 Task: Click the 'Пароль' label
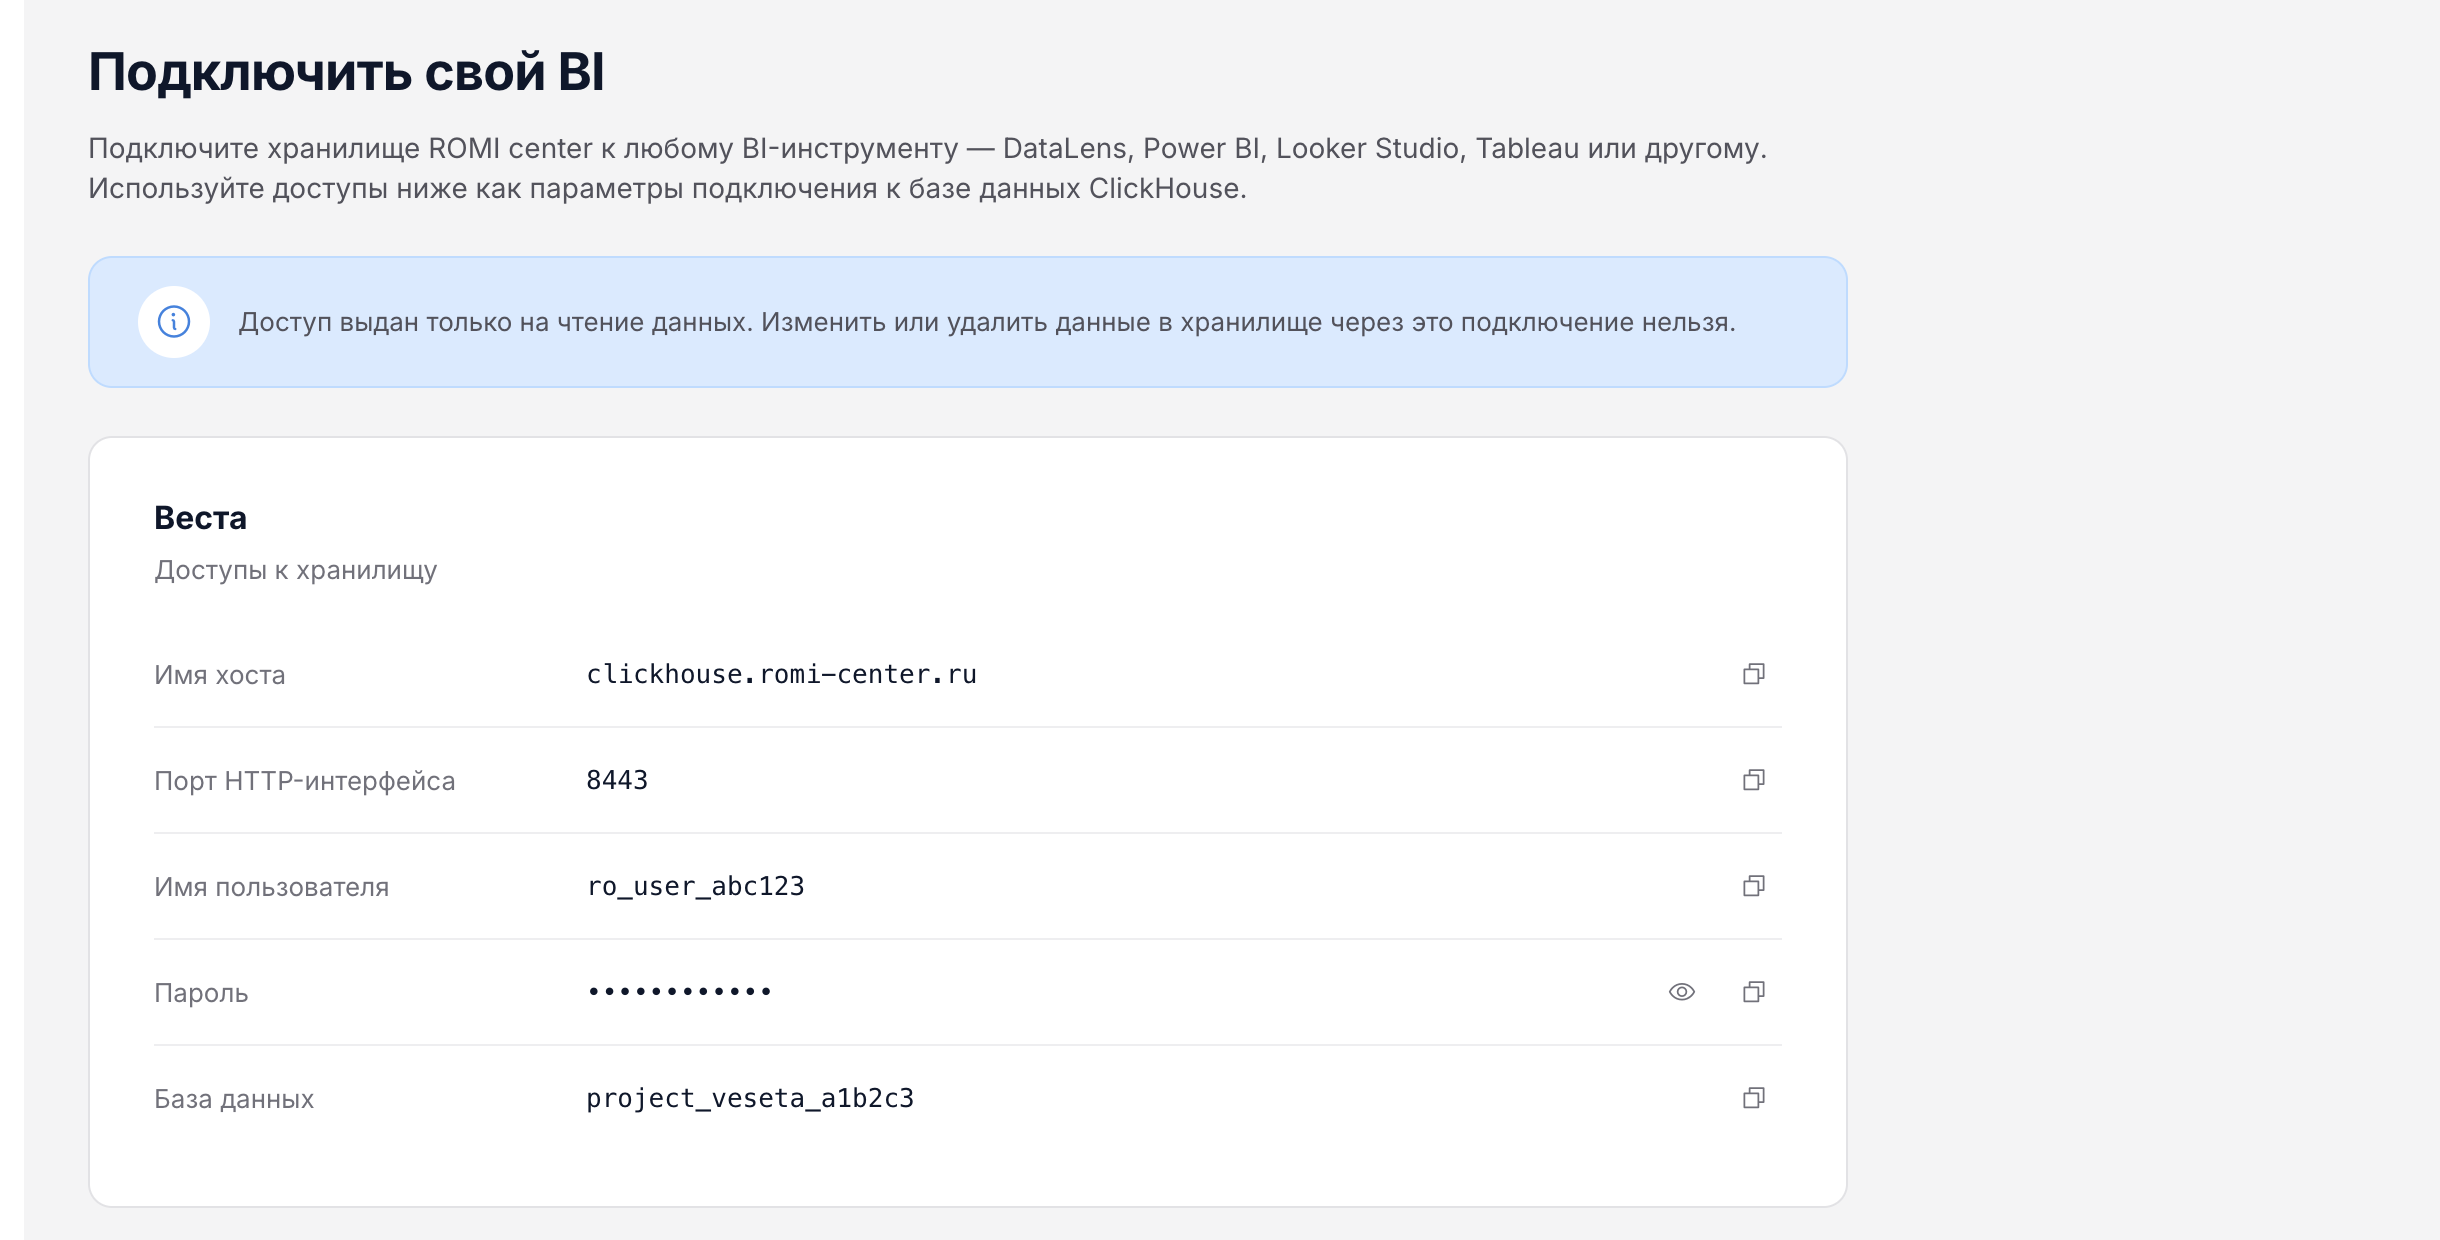(201, 993)
